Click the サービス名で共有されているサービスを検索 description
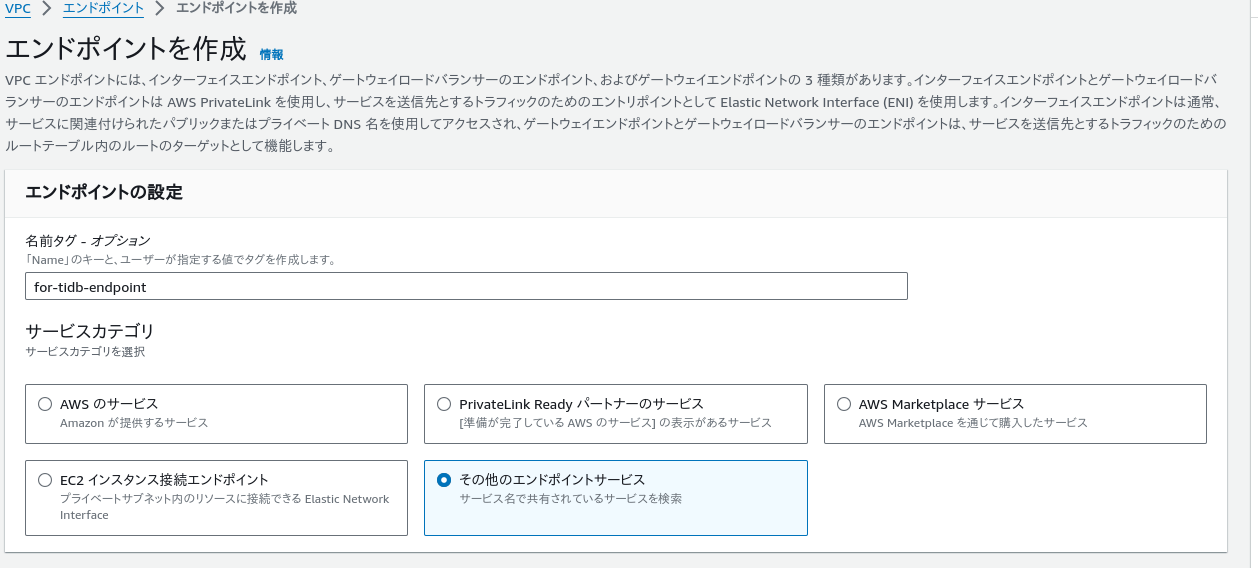The width and height of the screenshot is (1258, 568). (571, 498)
